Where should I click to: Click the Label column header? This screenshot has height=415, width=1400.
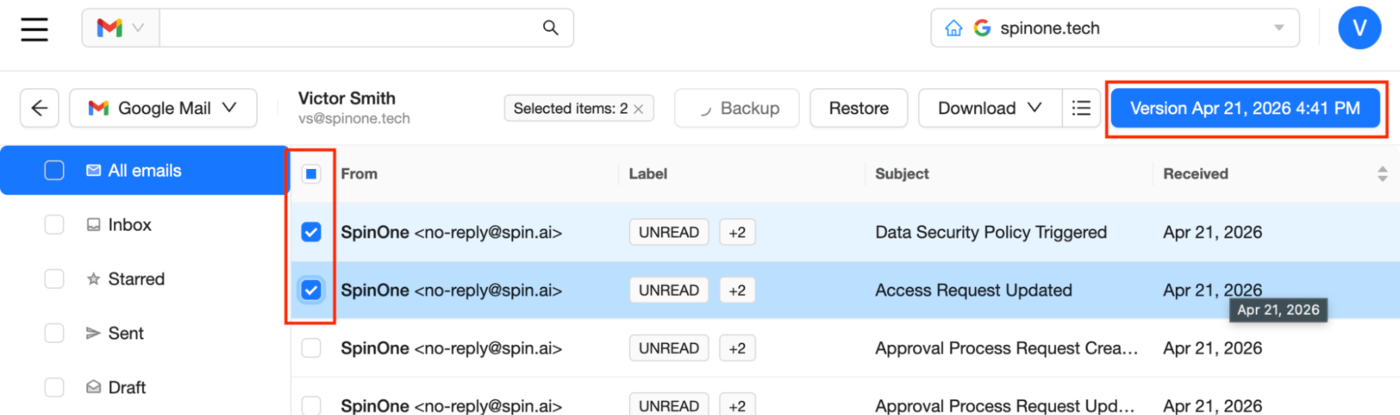(x=648, y=174)
